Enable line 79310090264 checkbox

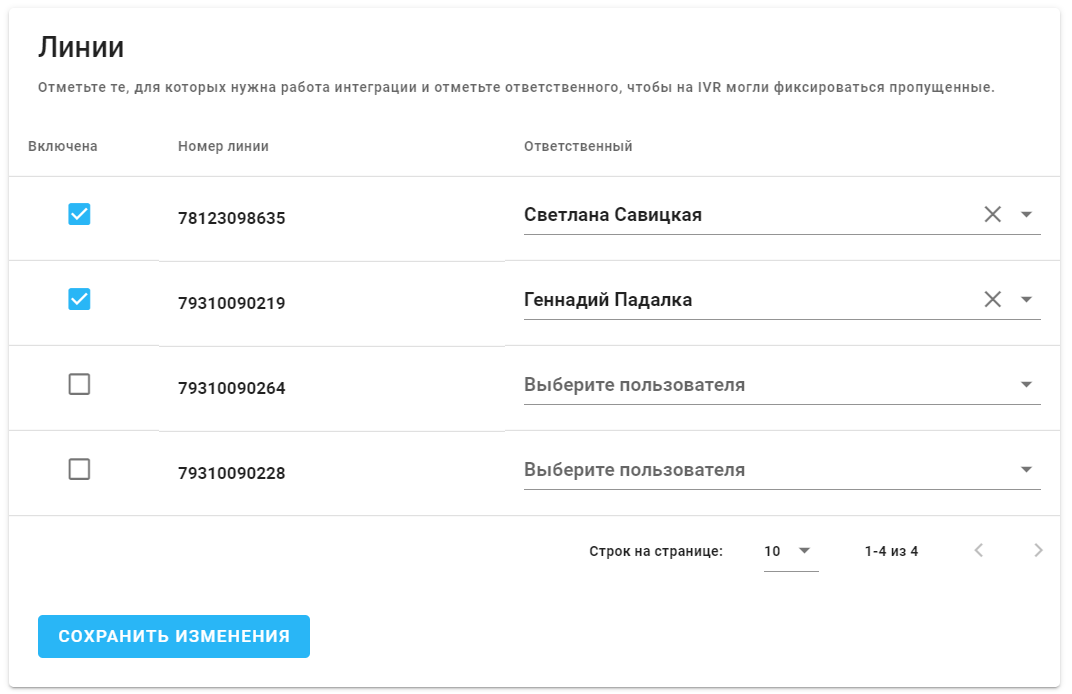(x=79, y=384)
